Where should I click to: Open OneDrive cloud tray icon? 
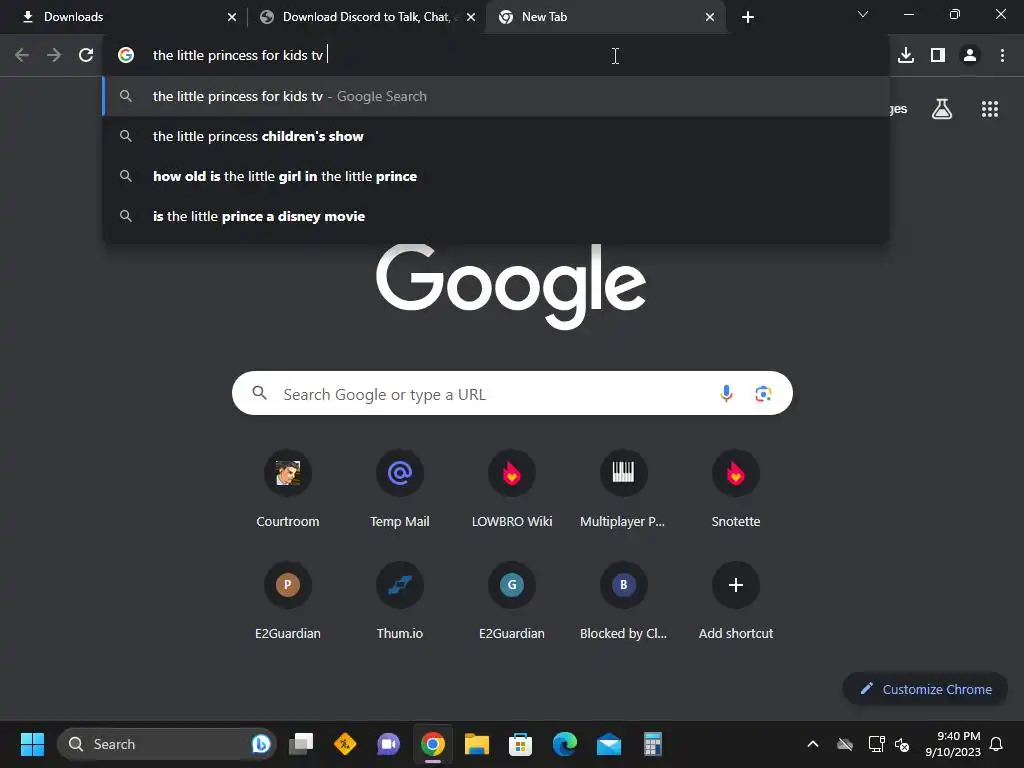point(845,744)
